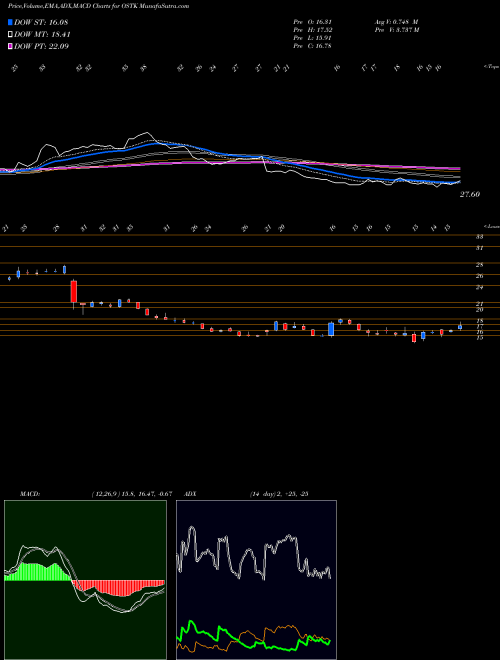
Task: Select the 'DOW ST: 16.08' legend text
Action: [x=41, y=22]
